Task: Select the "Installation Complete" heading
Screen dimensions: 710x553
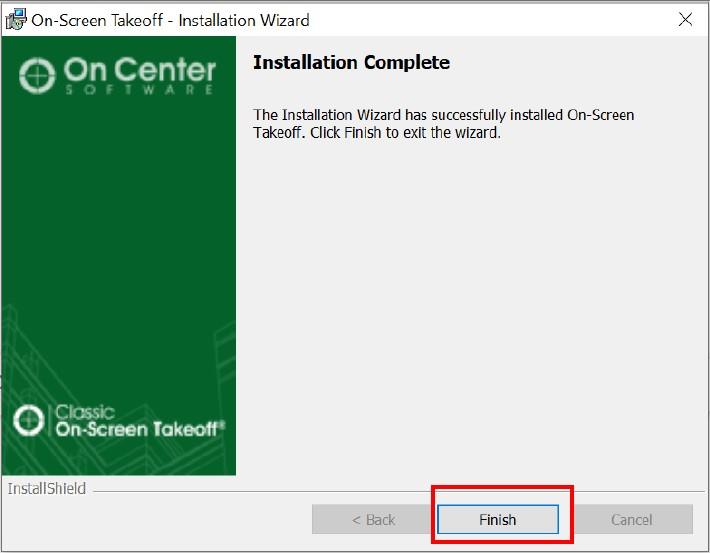Action: (351, 63)
